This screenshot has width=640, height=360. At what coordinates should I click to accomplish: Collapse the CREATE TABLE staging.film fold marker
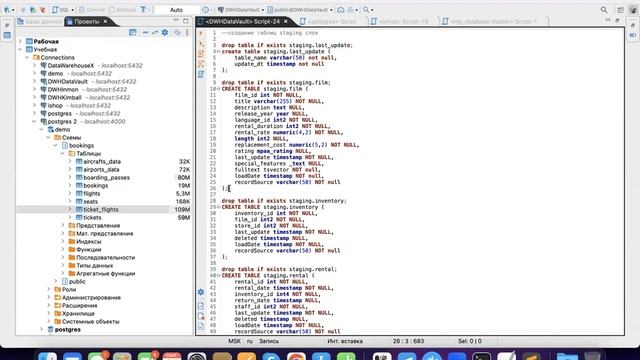point(218,89)
